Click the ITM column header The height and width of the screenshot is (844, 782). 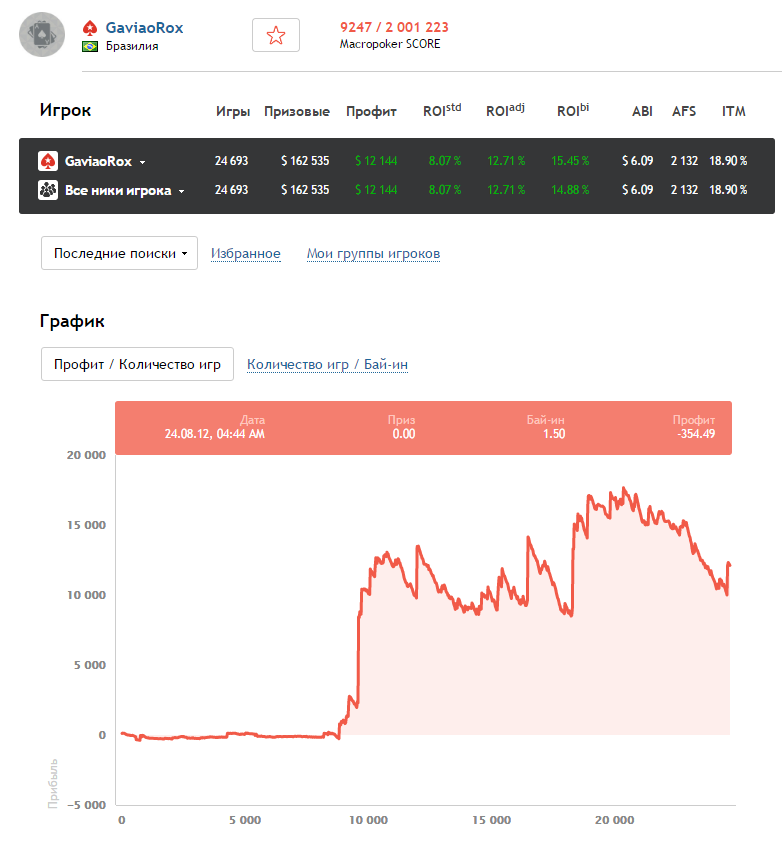[x=733, y=112]
